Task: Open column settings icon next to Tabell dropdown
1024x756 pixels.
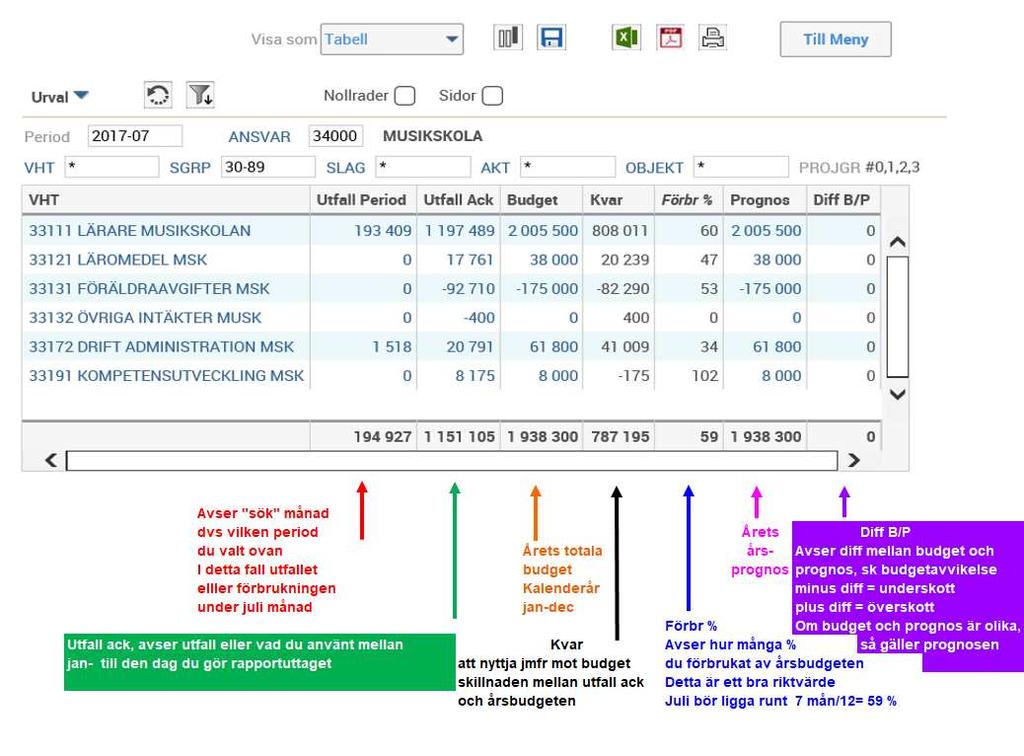Action: pyautogui.click(x=508, y=38)
